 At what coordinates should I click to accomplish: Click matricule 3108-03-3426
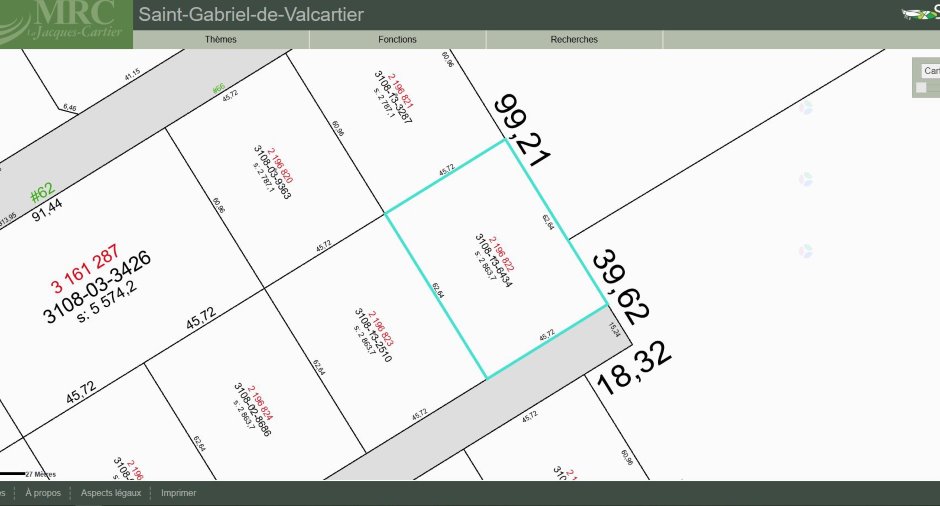(97, 287)
